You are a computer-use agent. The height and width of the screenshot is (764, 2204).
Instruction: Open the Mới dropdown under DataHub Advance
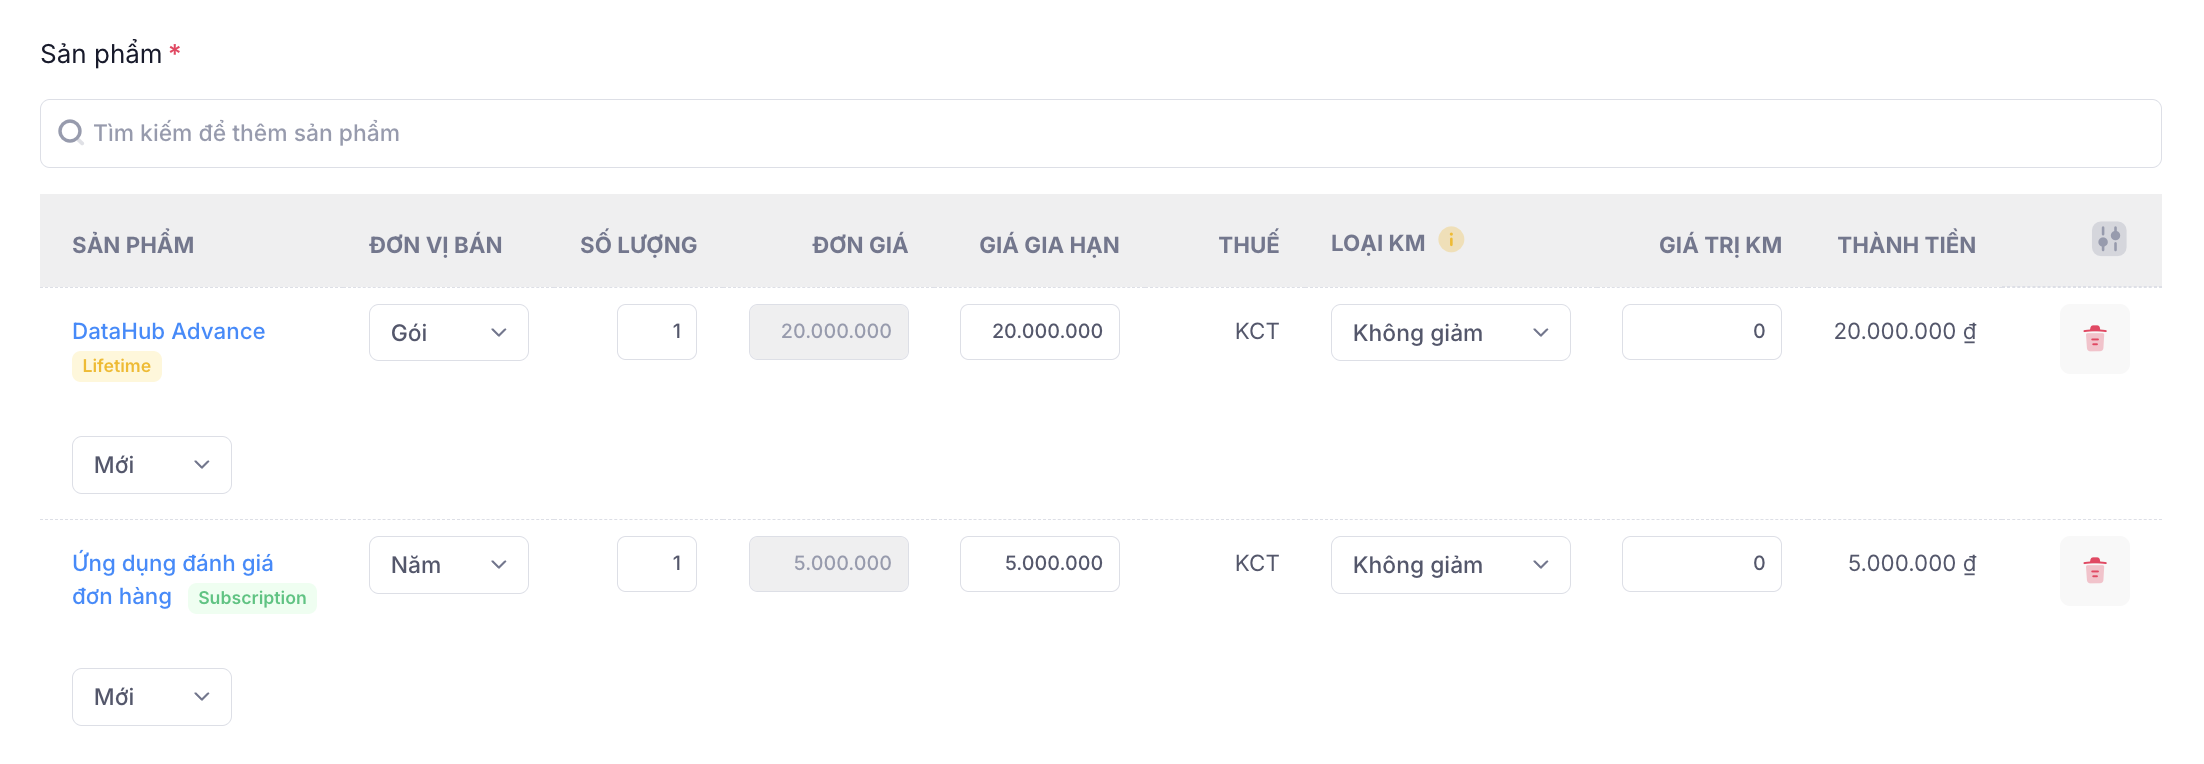point(152,465)
